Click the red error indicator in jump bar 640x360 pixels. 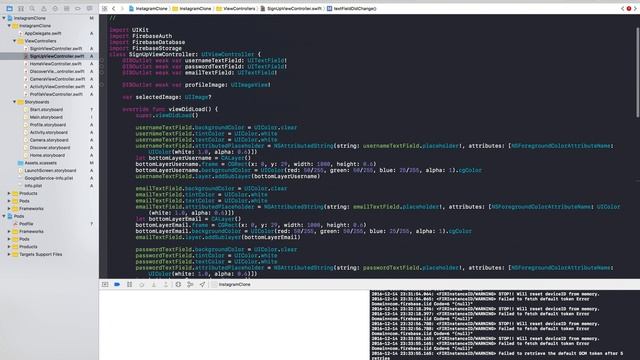[x=629, y=8]
